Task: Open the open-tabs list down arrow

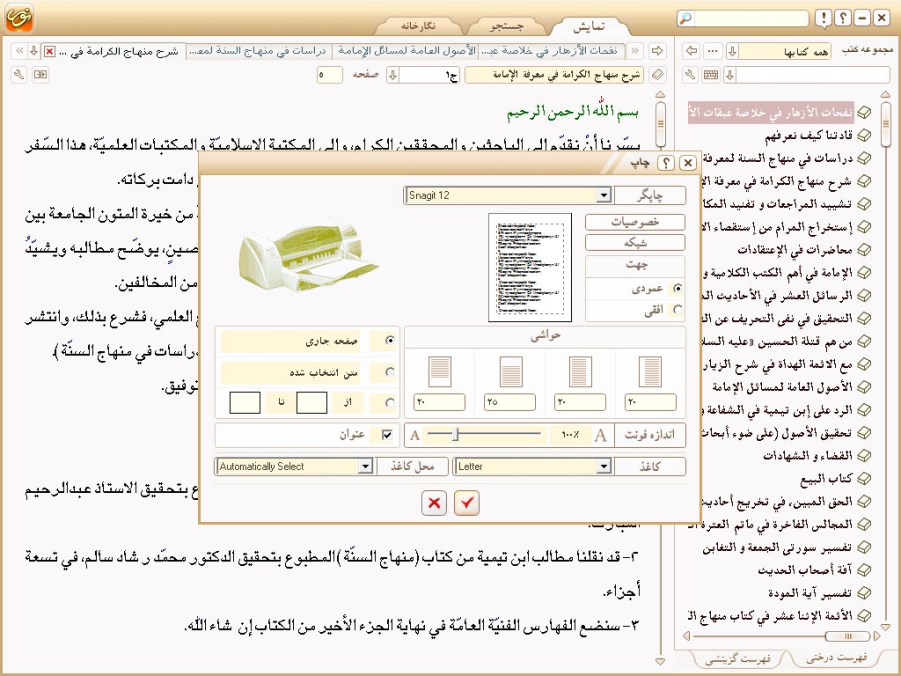Action: [34, 51]
